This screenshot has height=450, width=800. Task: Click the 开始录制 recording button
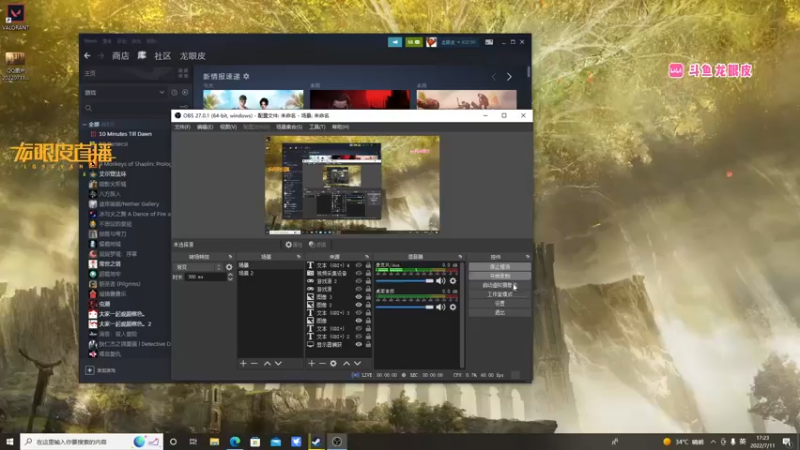(499, 276)
